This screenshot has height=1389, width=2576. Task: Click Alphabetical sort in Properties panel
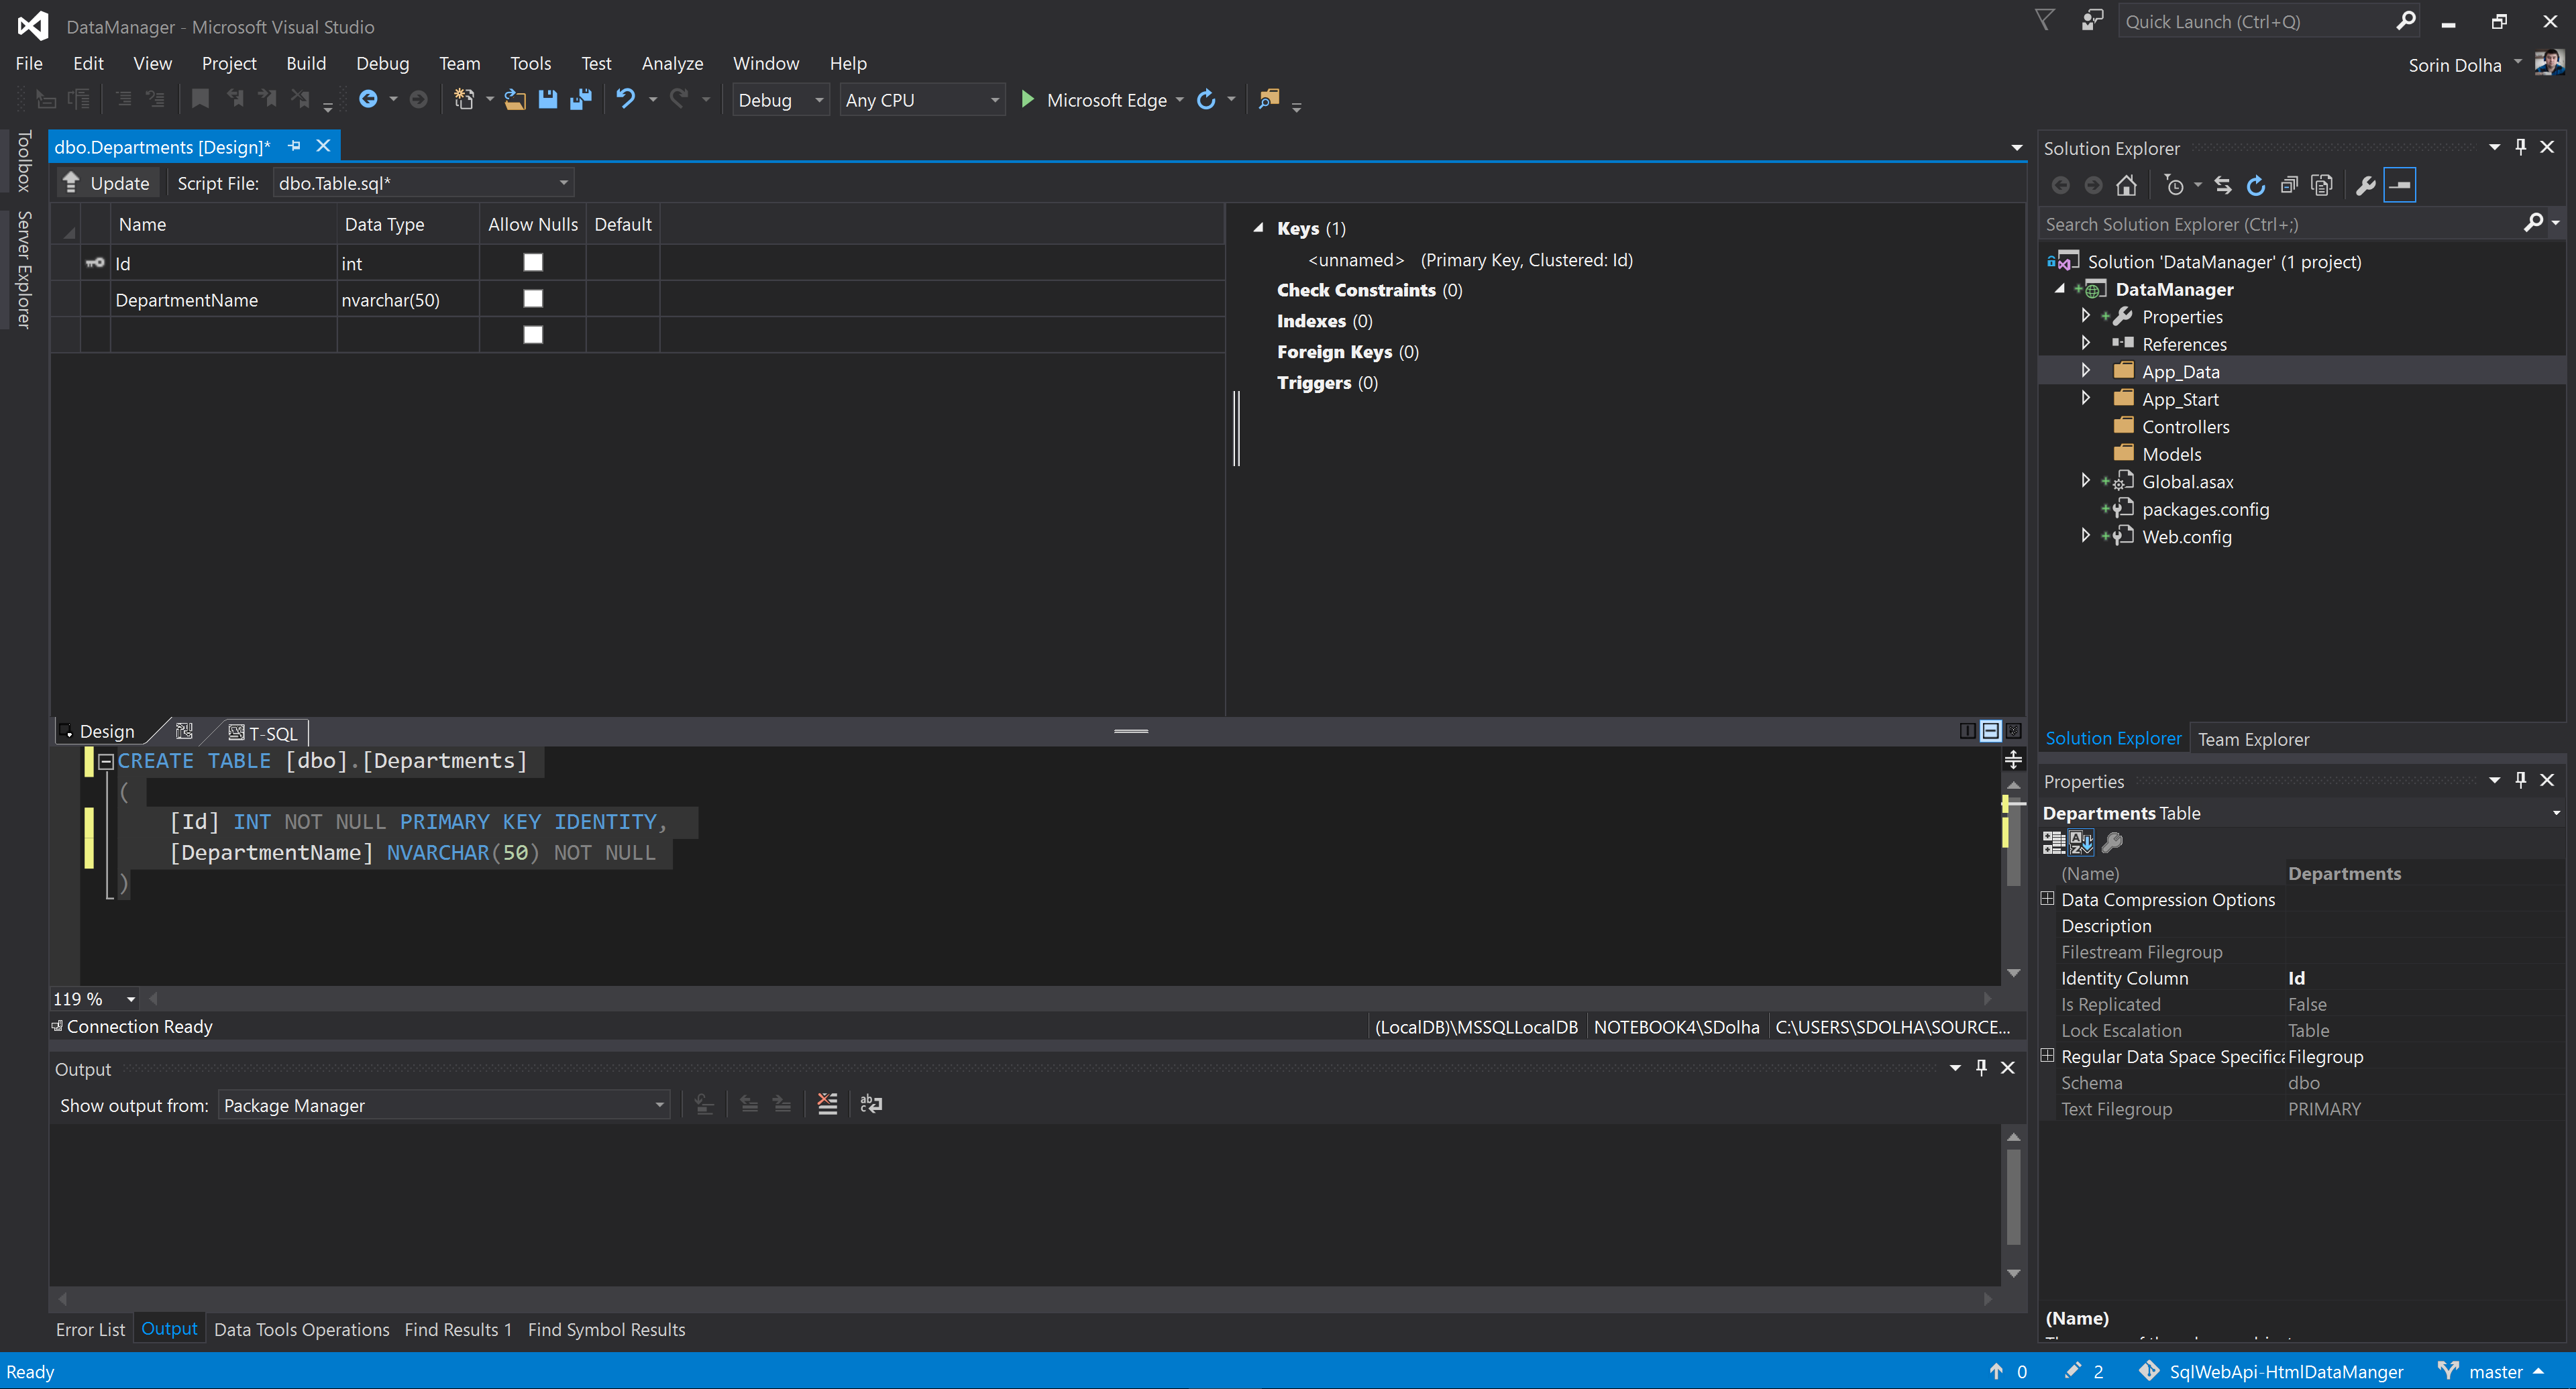2081,843
